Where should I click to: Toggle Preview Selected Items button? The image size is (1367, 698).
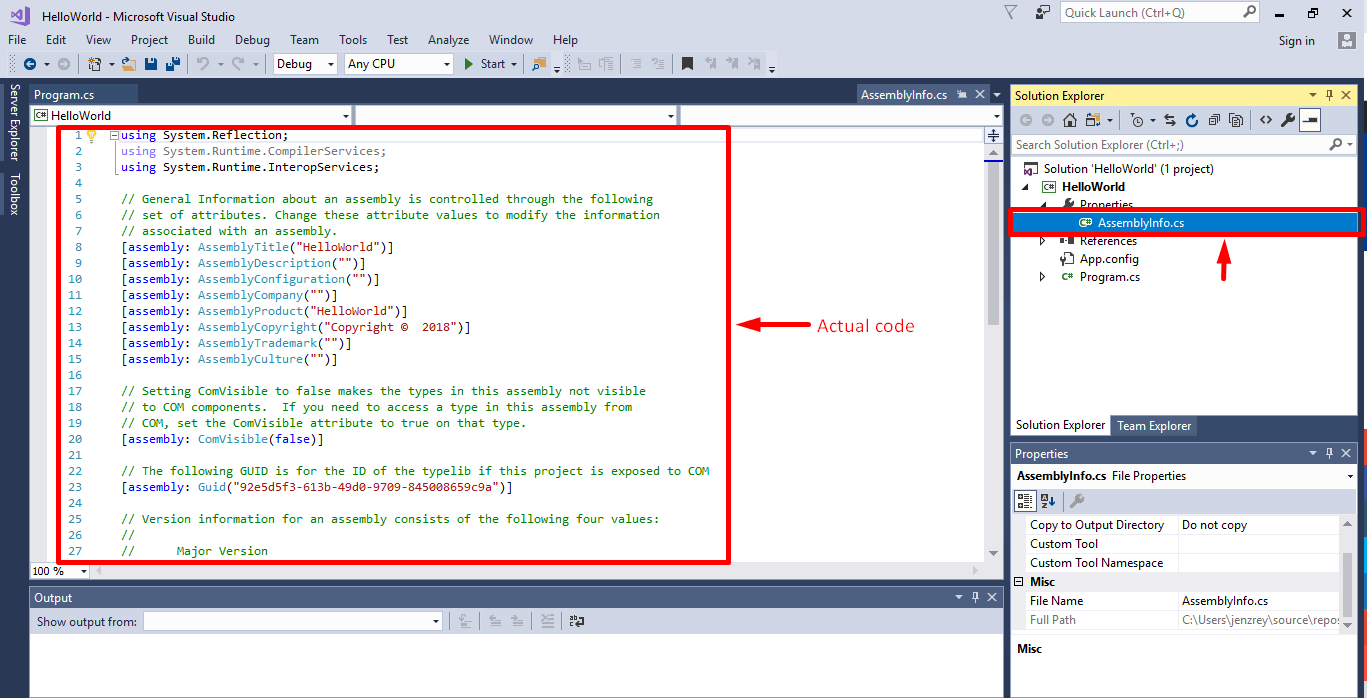(1310, 120)
